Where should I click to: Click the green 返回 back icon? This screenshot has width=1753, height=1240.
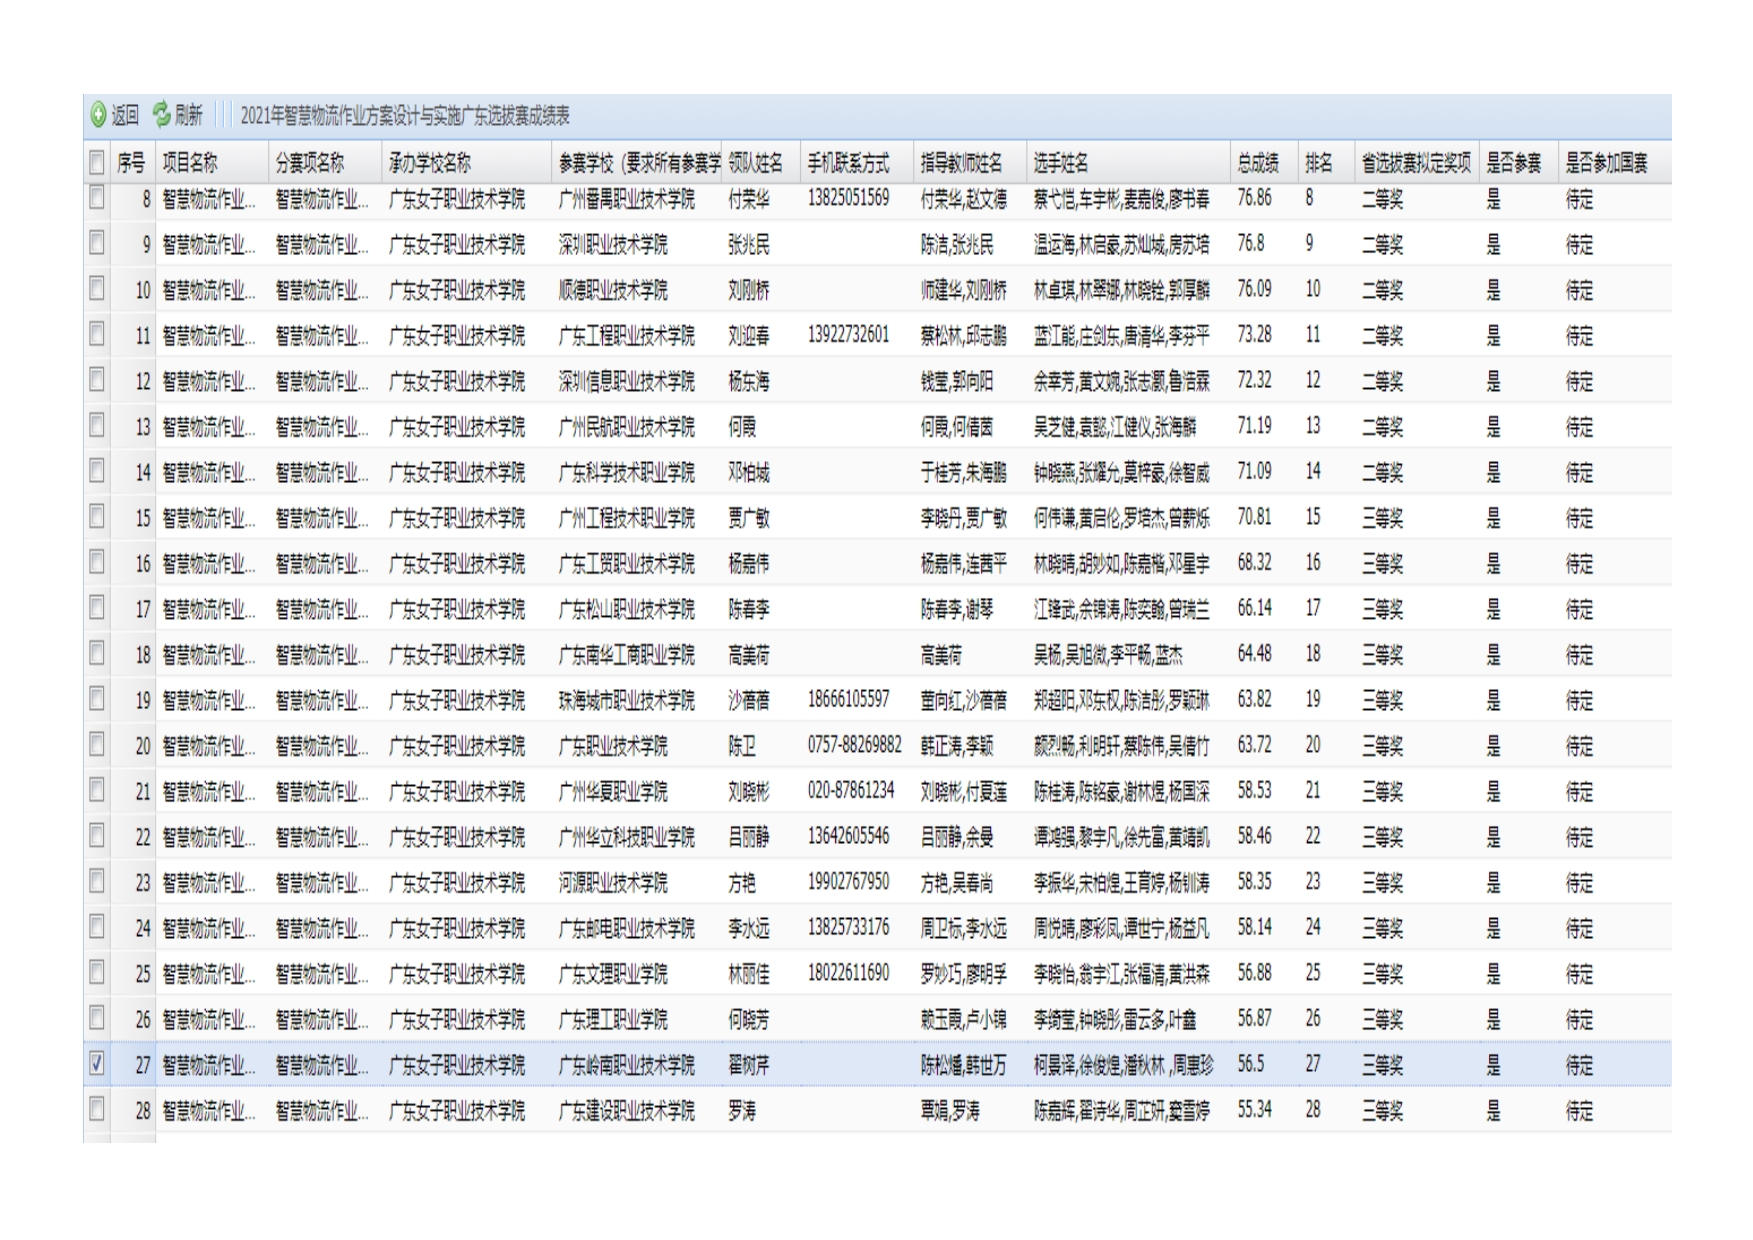[x=99, y=115]
